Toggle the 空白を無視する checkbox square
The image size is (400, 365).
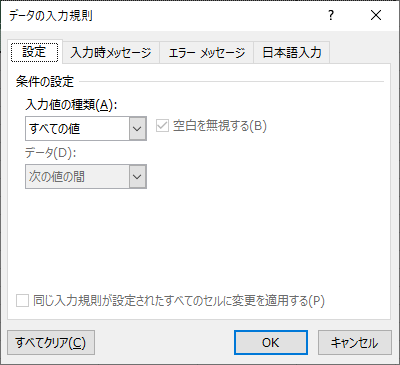[x=162, y=126]
